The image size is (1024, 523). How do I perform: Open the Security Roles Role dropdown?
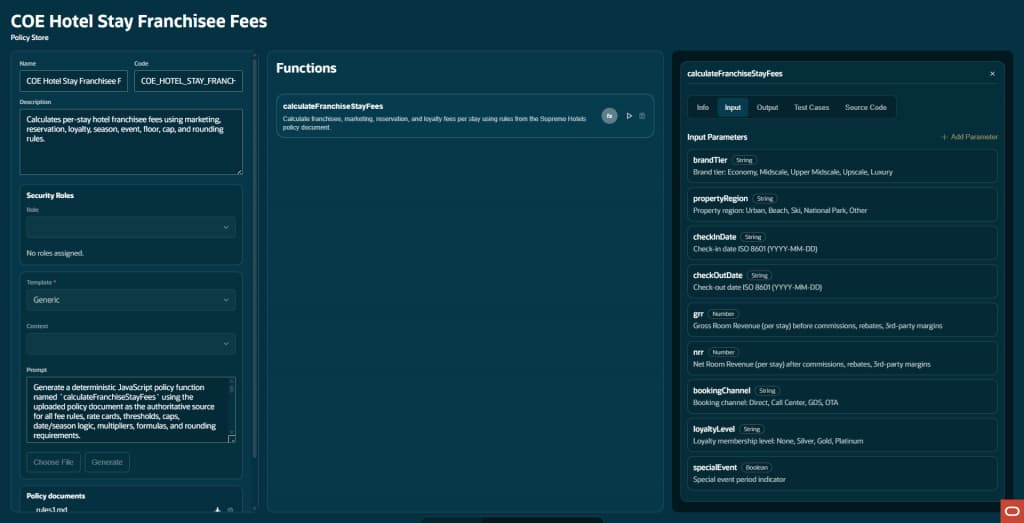pos(131,227)
